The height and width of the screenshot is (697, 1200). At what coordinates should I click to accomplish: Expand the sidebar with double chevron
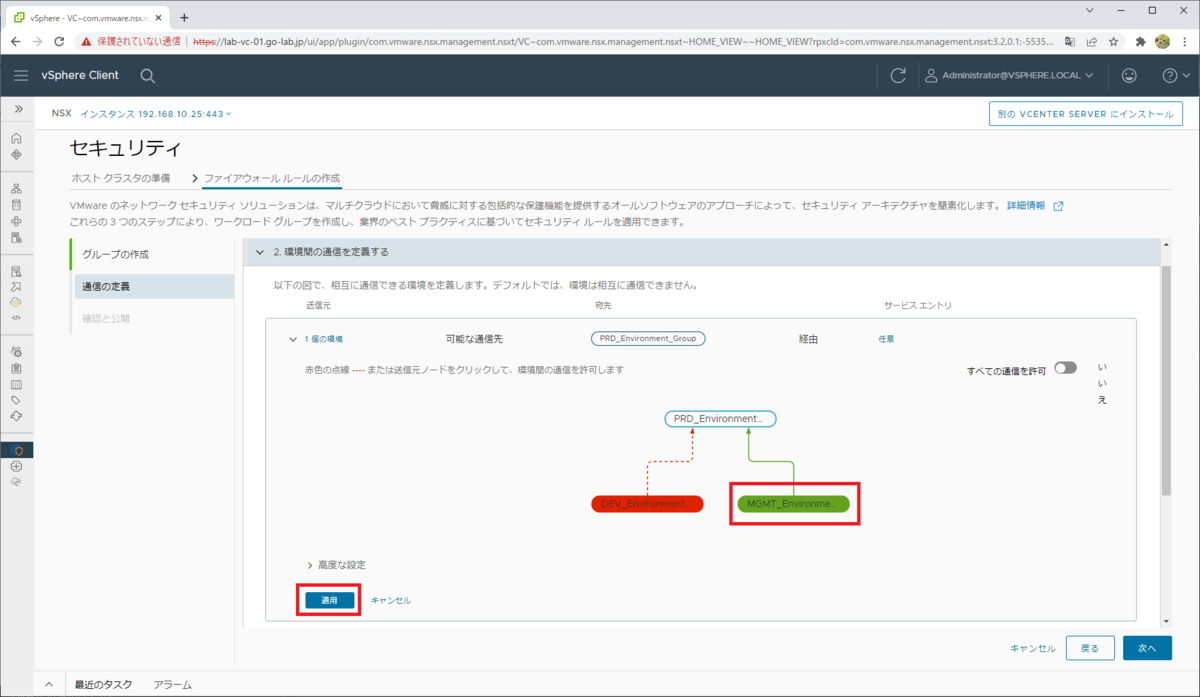point(17,108)
